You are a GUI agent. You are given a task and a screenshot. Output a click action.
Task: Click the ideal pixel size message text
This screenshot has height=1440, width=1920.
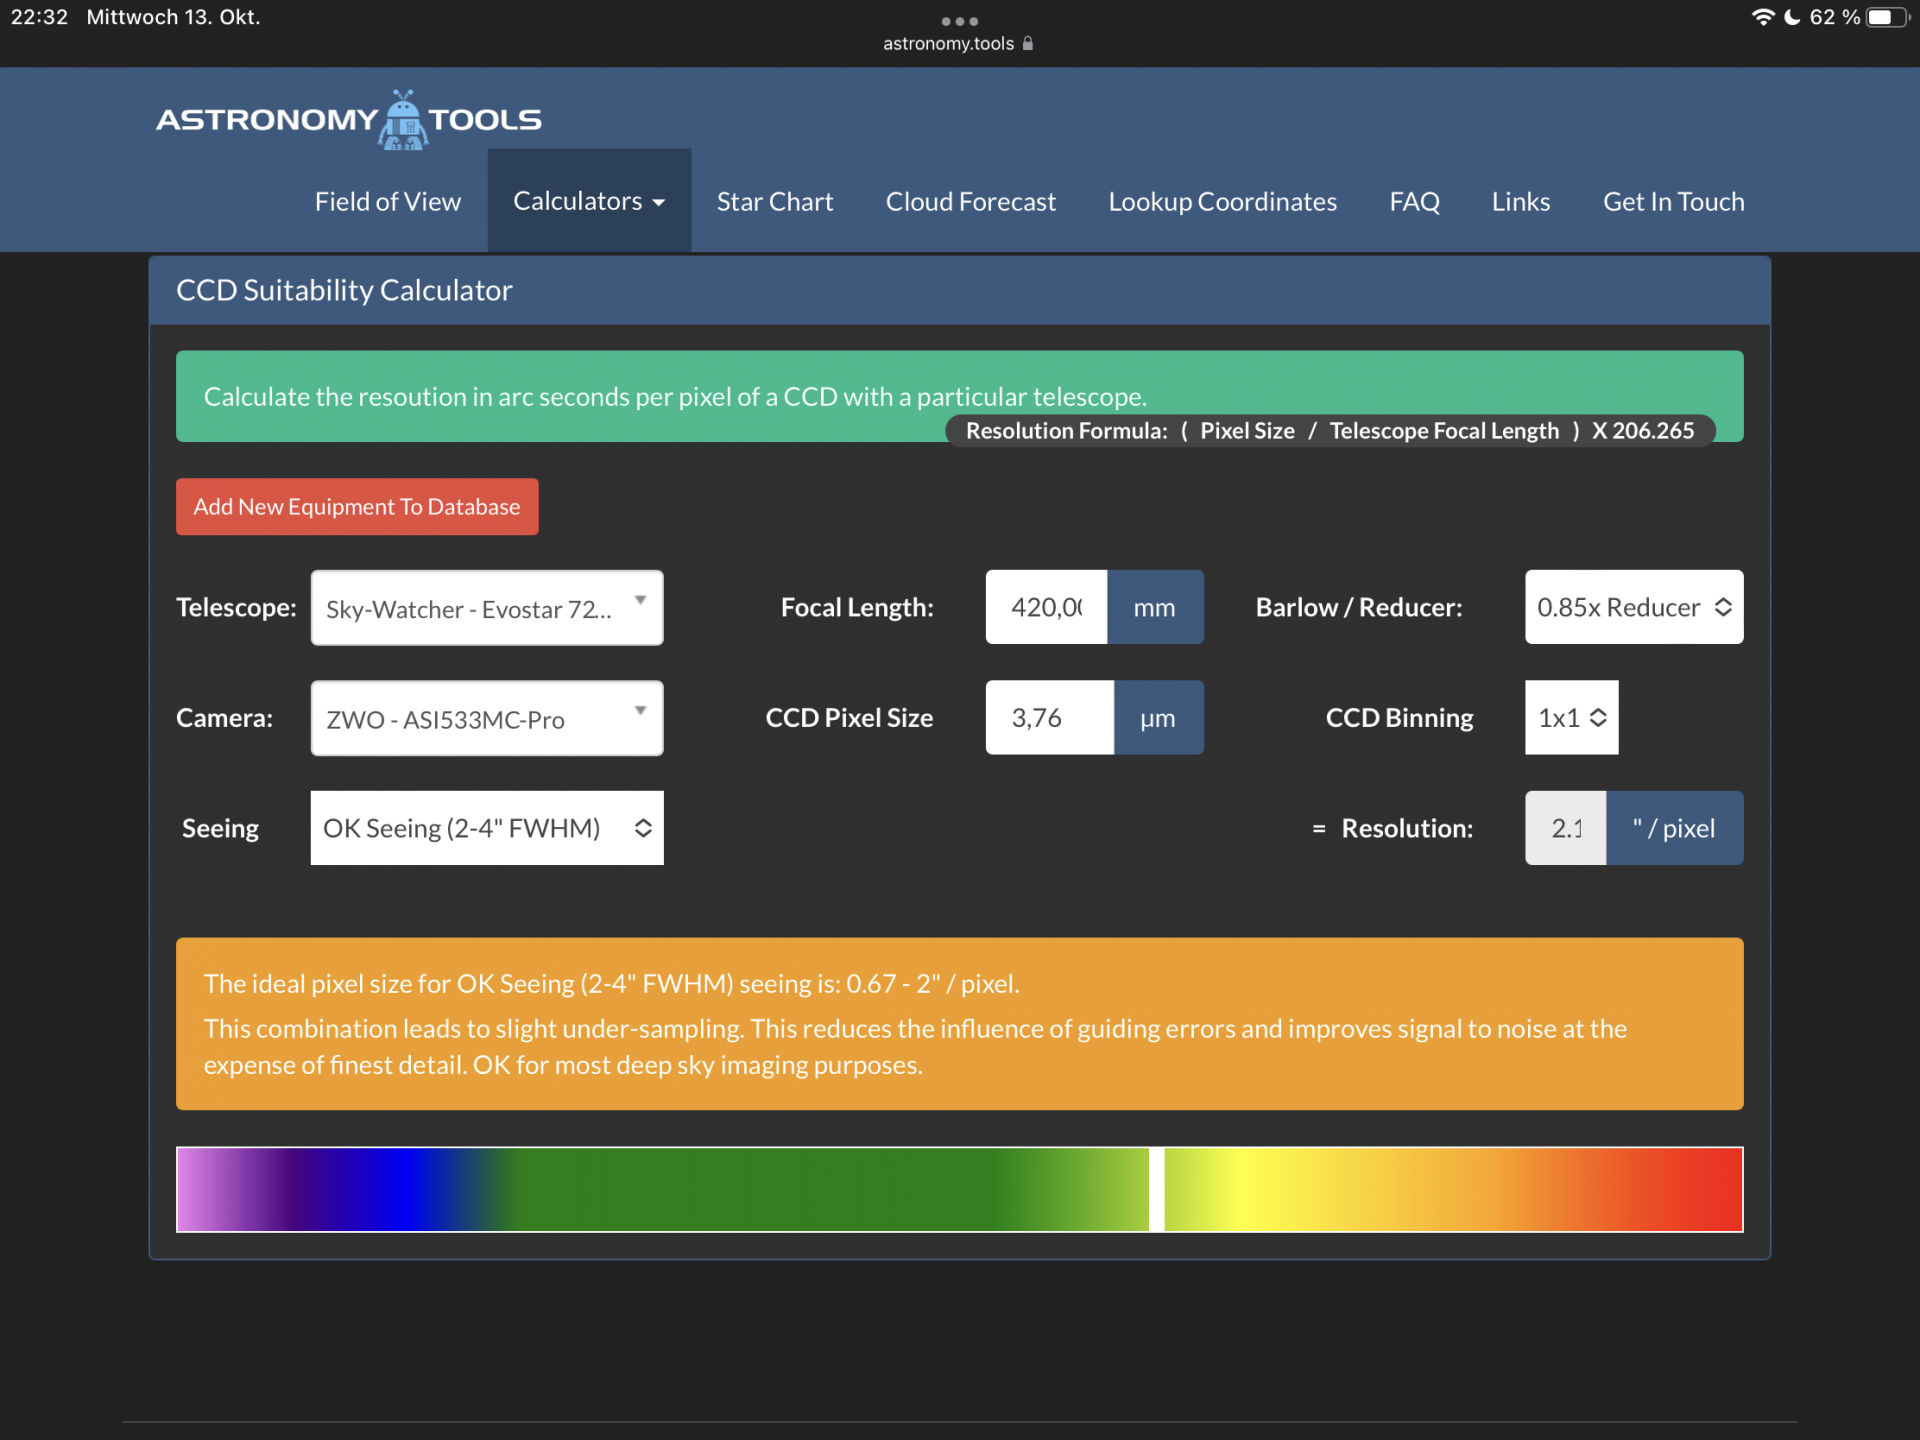[611, 984]
